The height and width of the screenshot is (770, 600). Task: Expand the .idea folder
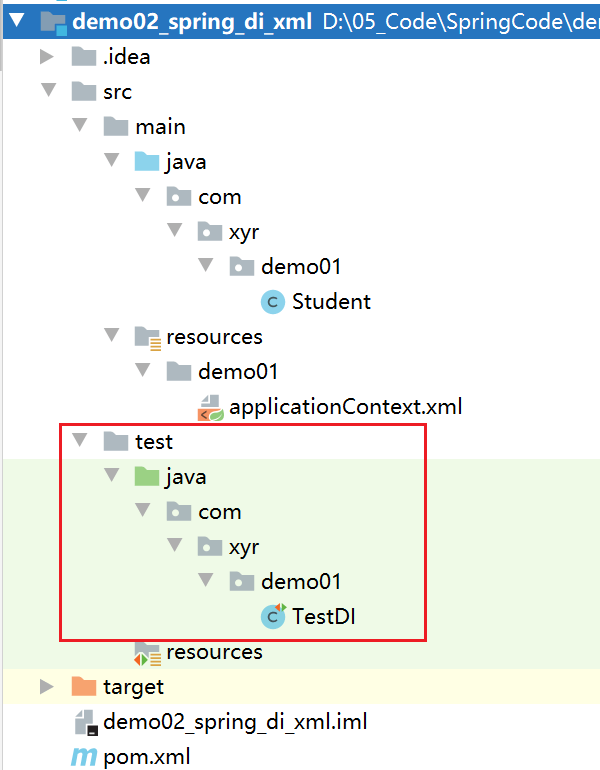[47, 56]
